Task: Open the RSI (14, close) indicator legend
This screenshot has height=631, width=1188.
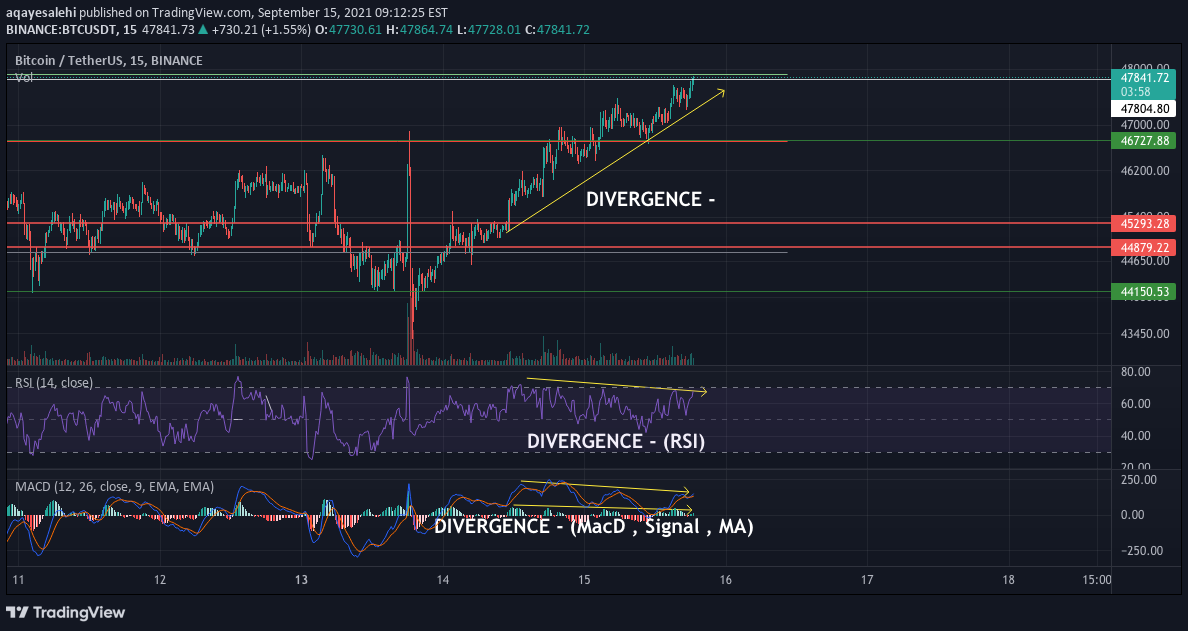Action: pyautogui.click(x=54, y=383)
